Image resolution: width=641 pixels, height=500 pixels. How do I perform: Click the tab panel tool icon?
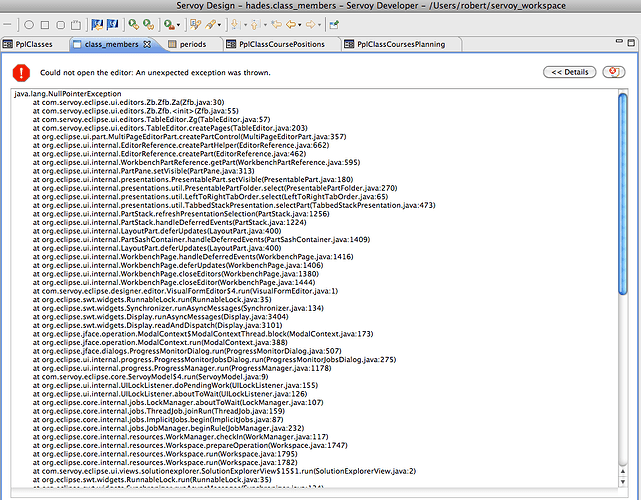pyautogui.click(x=76, y=25)
